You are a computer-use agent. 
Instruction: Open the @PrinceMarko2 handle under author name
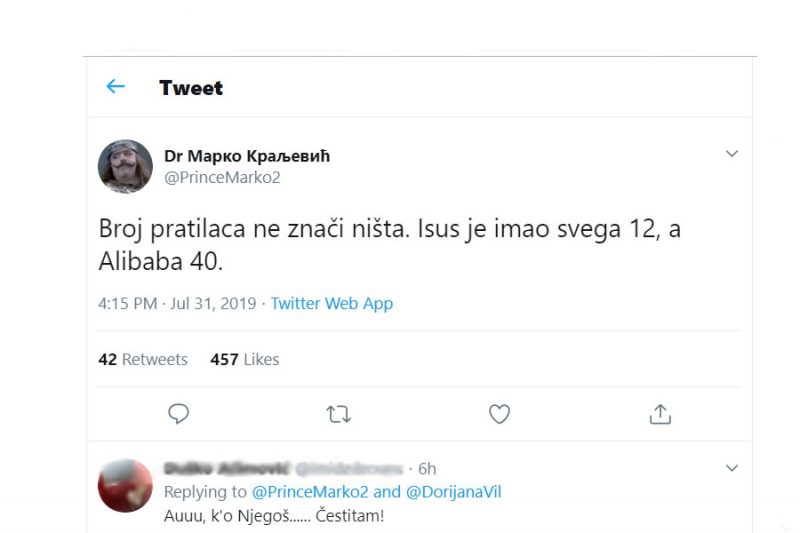click(222, 177)
